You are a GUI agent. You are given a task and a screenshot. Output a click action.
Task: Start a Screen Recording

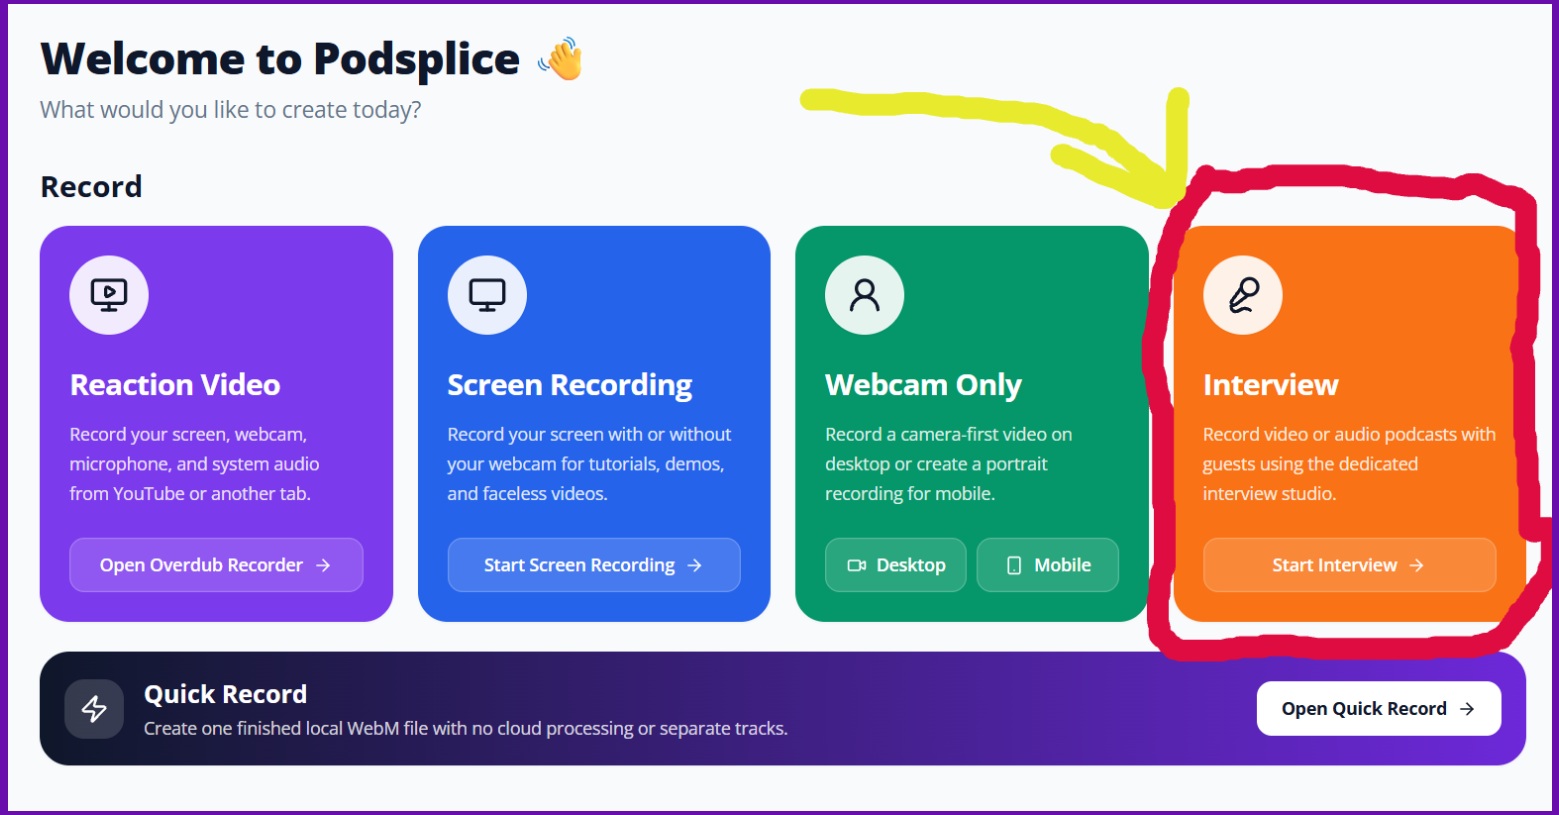594,565
